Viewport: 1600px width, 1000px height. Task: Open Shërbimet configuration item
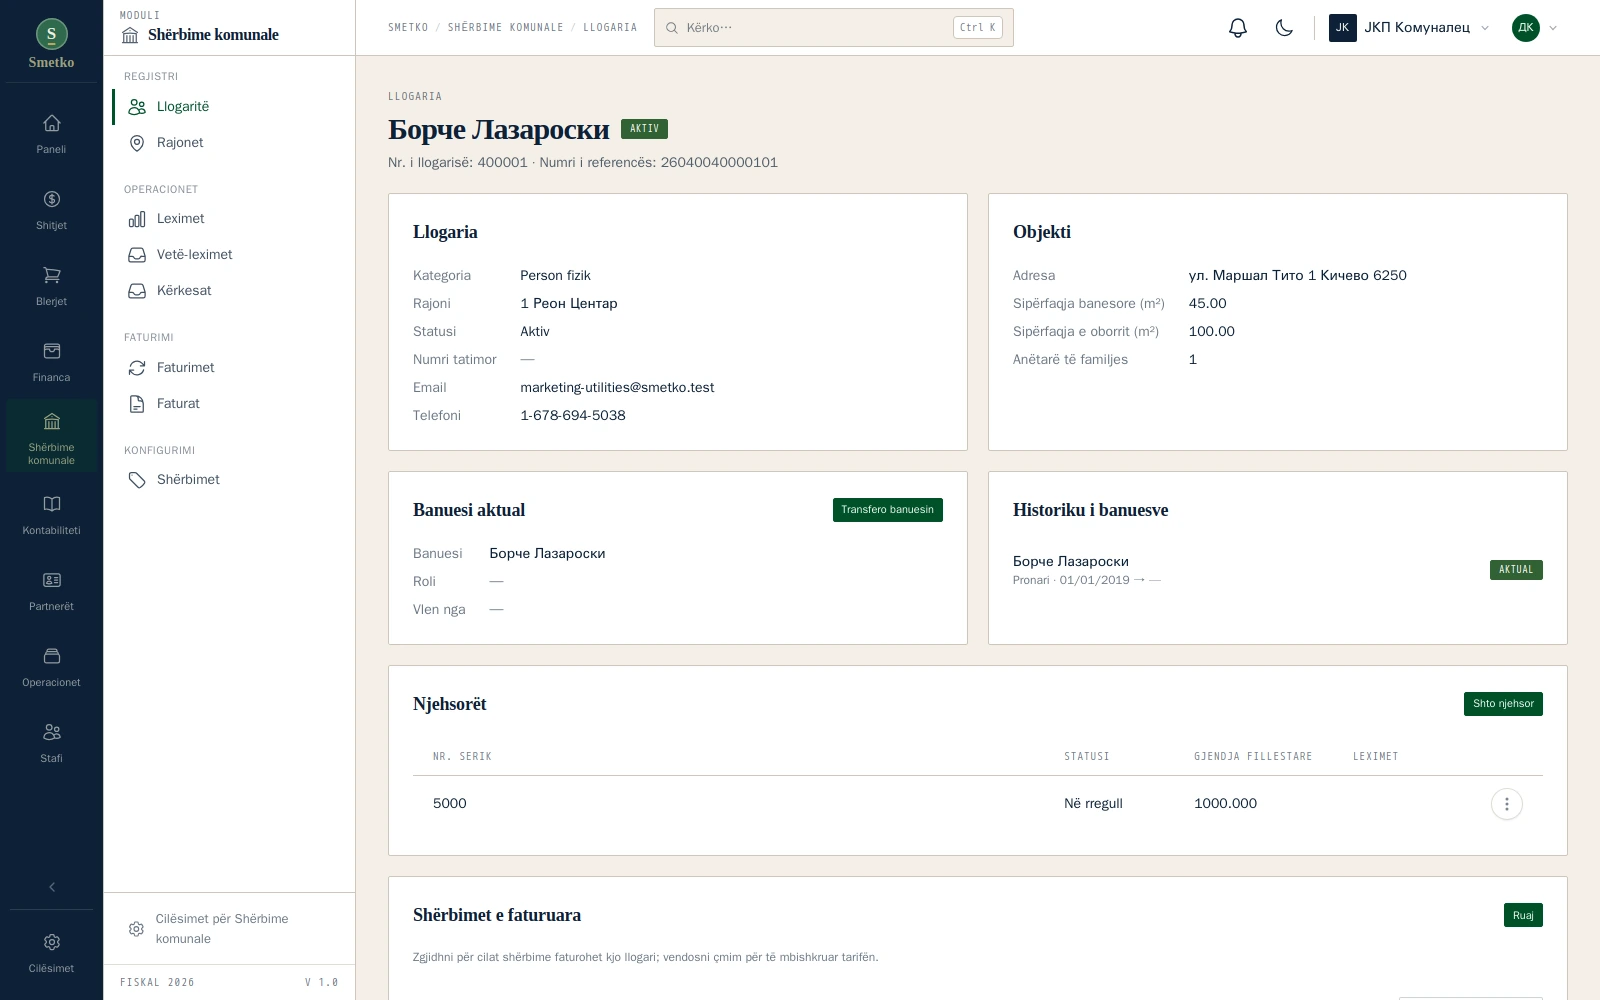point(229,480)
